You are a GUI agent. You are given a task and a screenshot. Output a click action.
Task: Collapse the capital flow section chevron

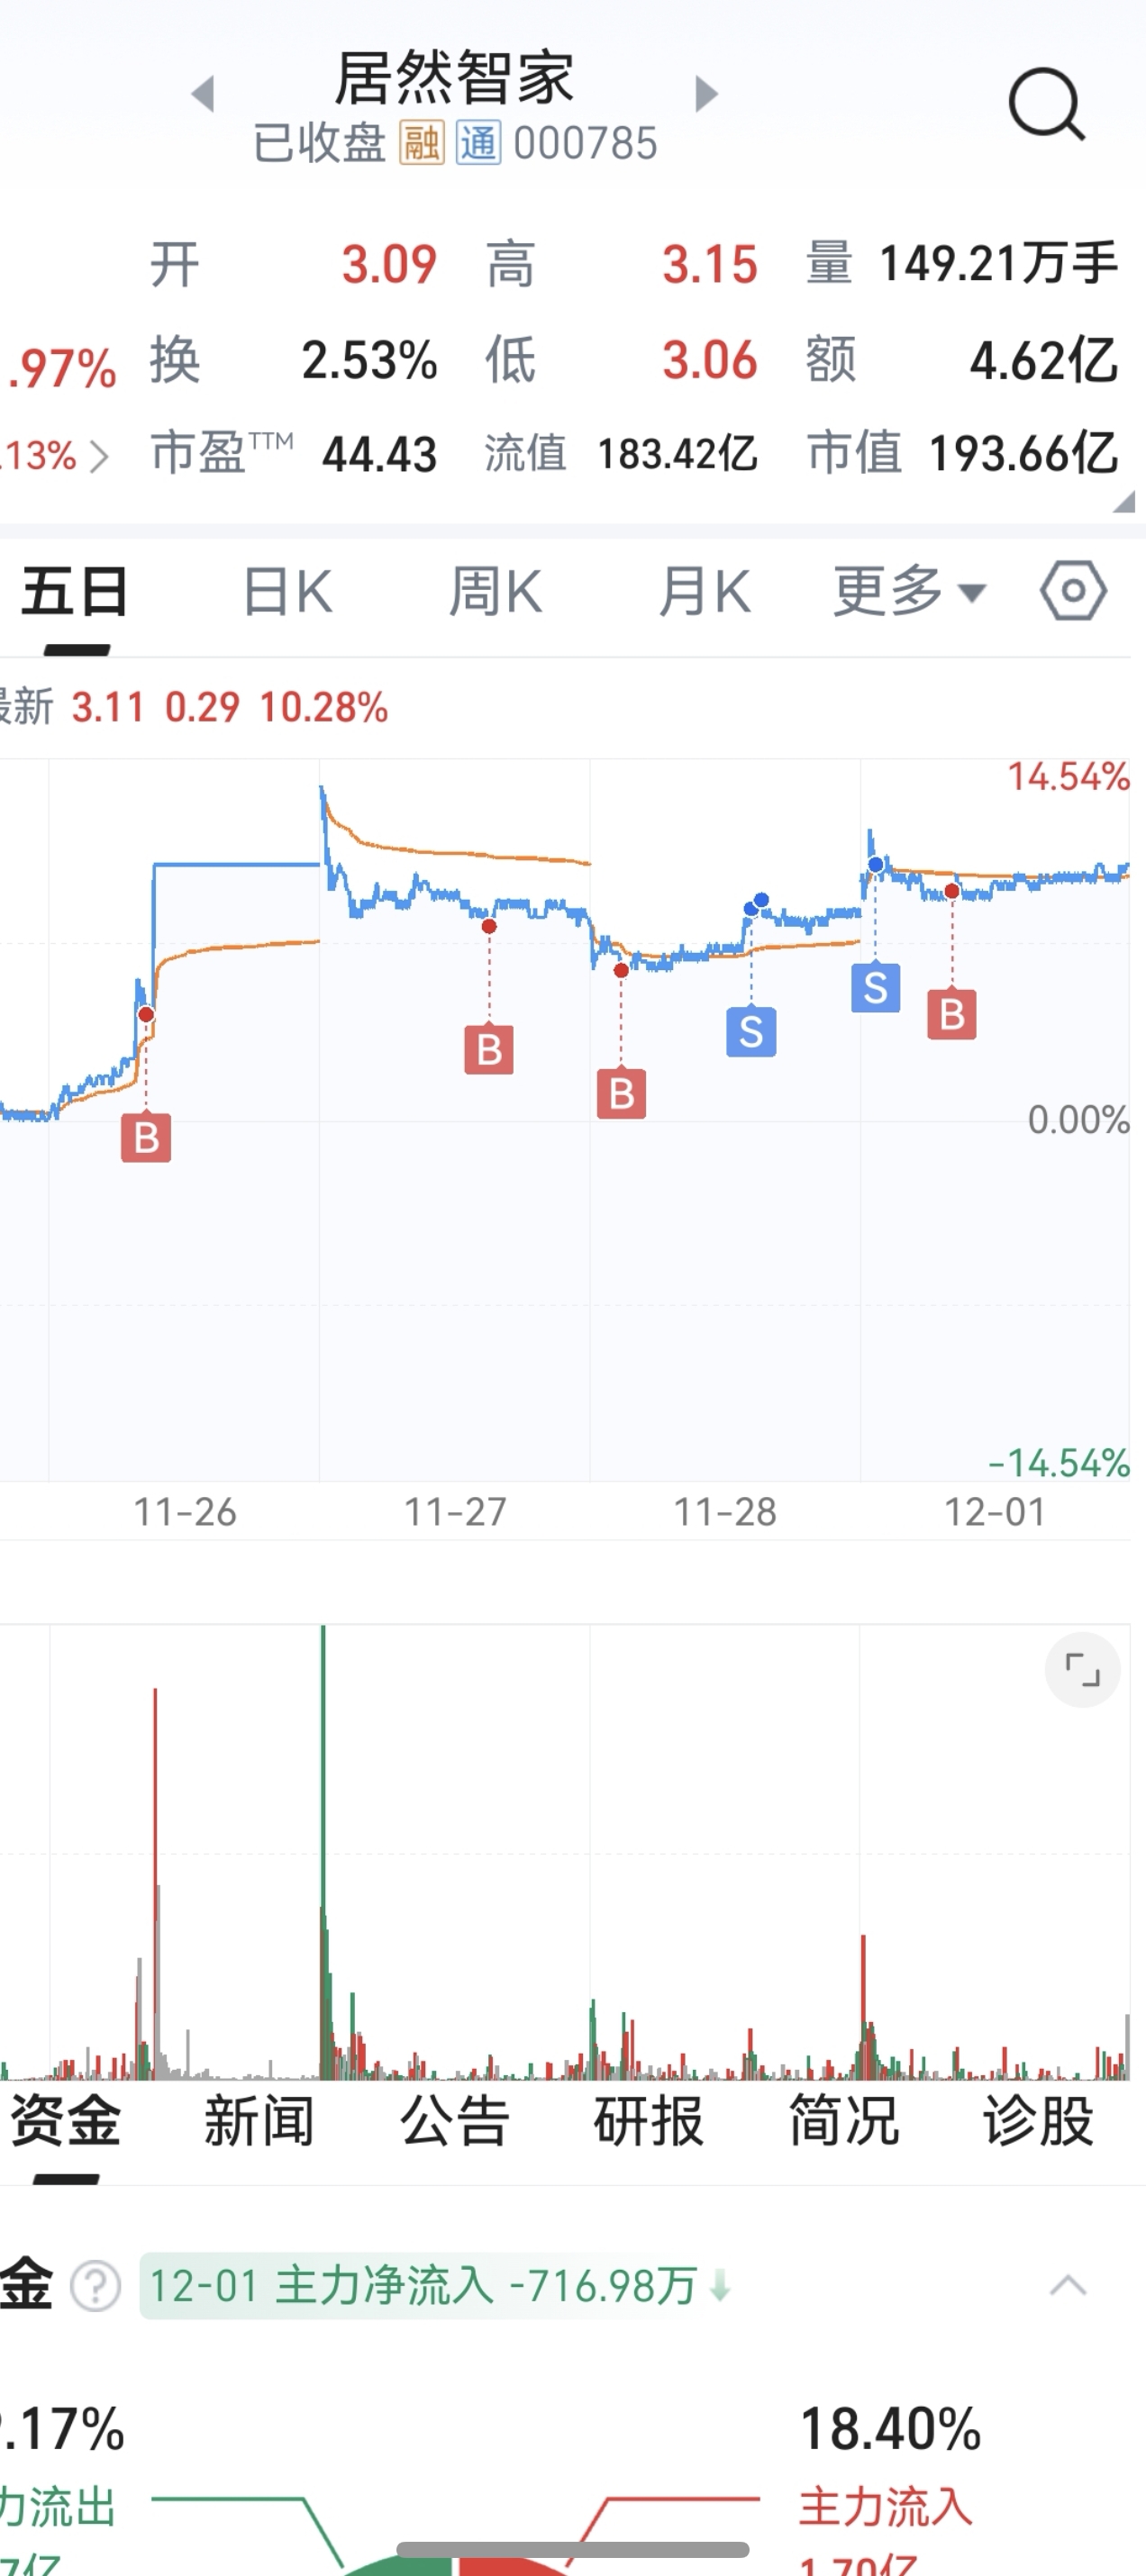(1067, 2286)
